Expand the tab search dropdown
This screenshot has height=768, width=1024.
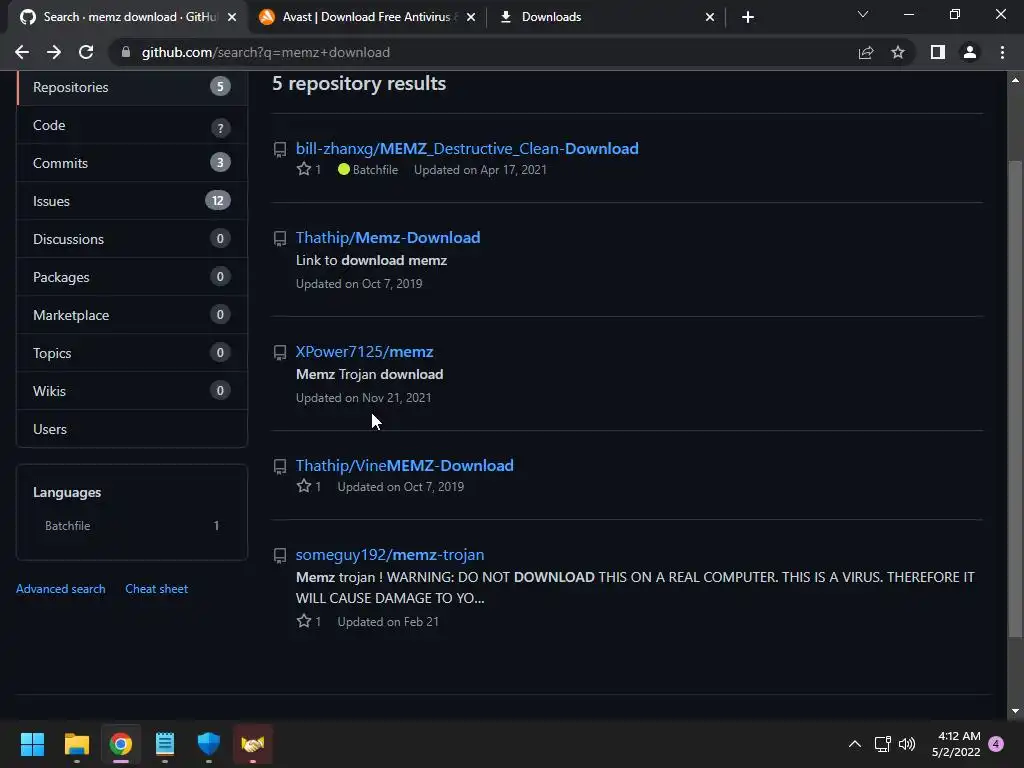tap(863, 14)
